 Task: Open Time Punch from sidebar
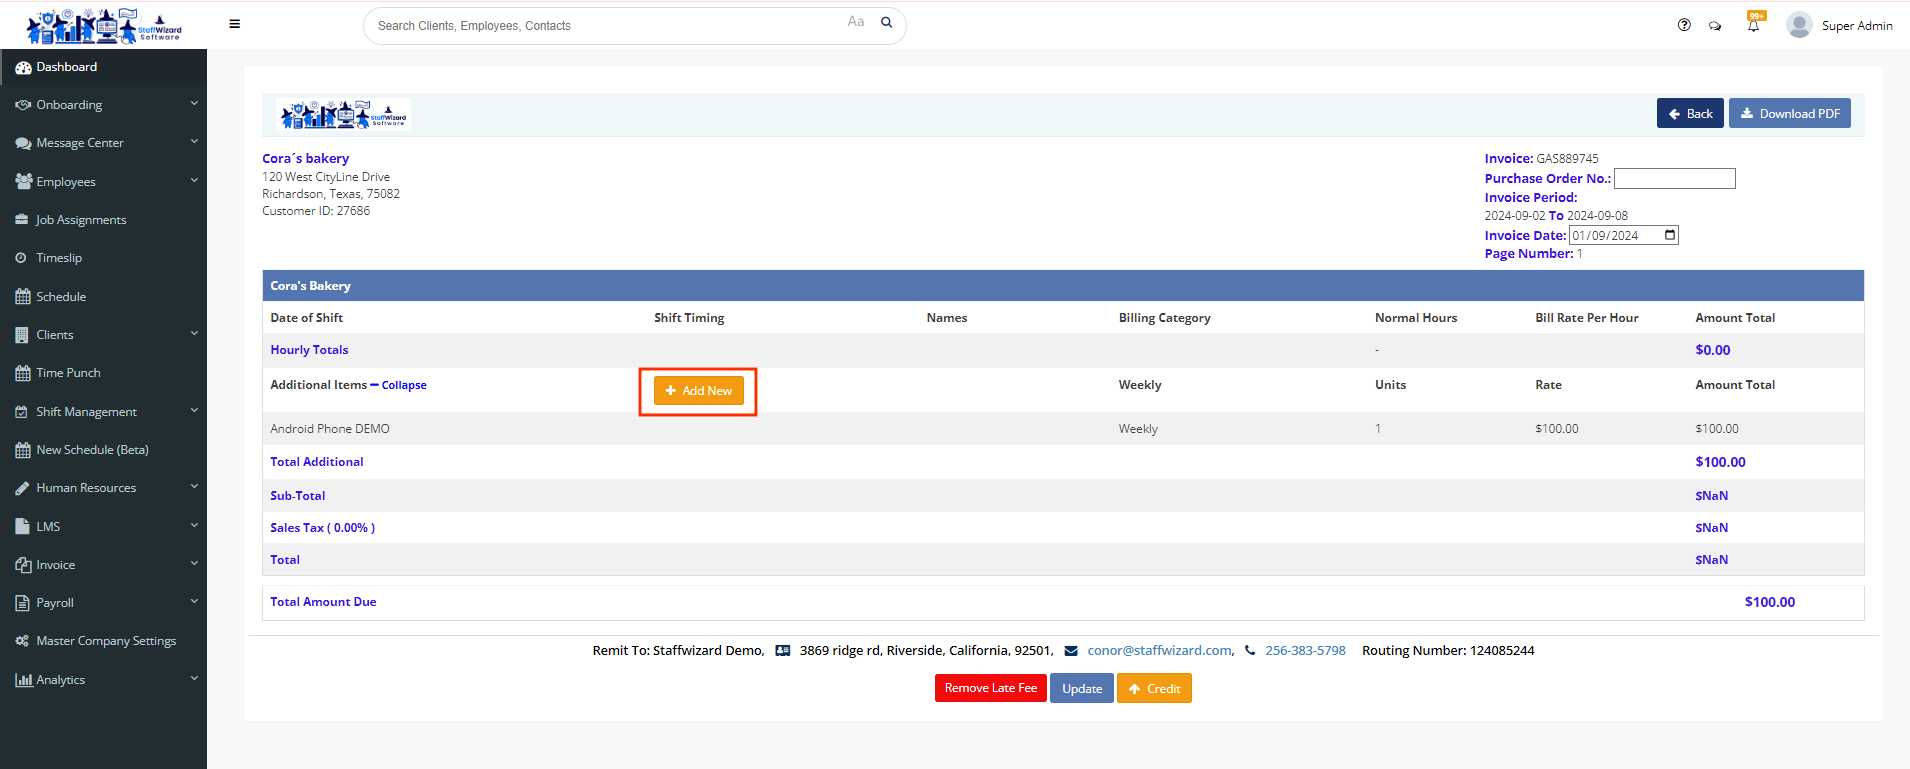click(x=103, y=373)
